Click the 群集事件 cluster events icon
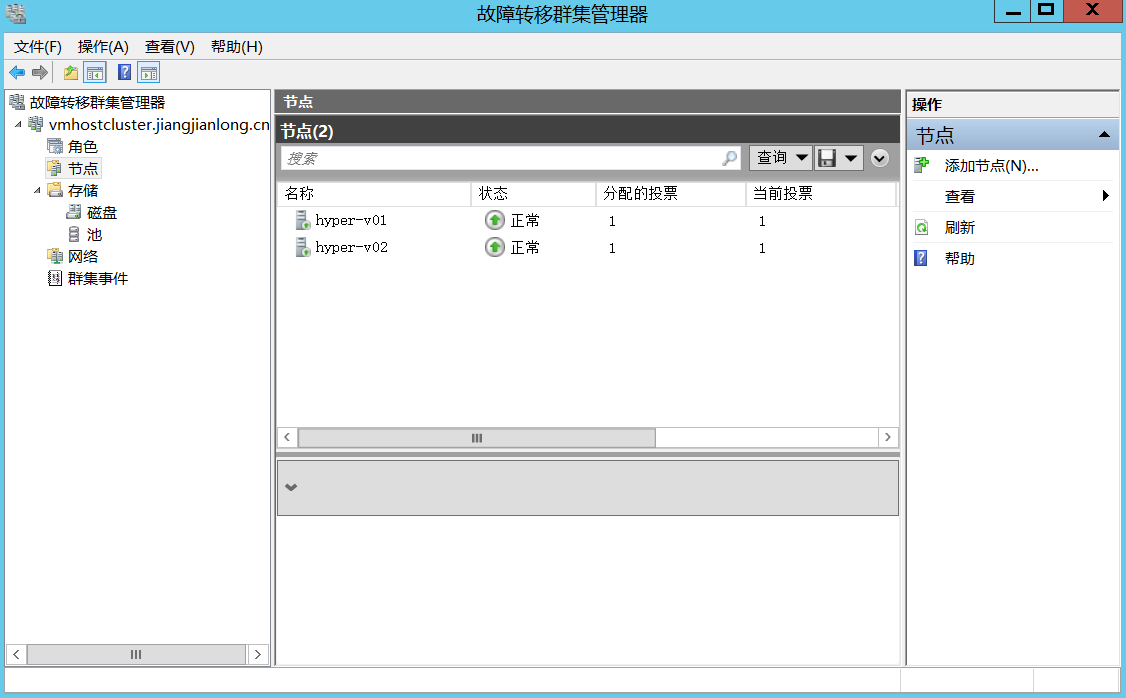Viewport: 1126px width, 698px height. click(x=55, y=278)
